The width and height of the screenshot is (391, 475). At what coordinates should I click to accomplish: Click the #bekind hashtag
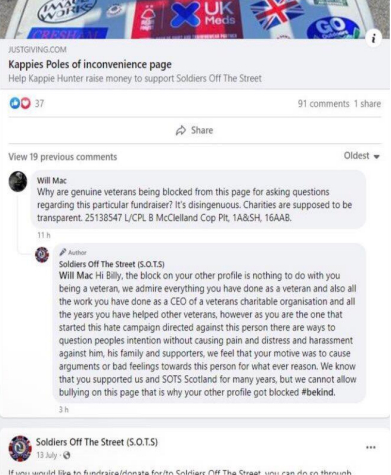[318, 392]
